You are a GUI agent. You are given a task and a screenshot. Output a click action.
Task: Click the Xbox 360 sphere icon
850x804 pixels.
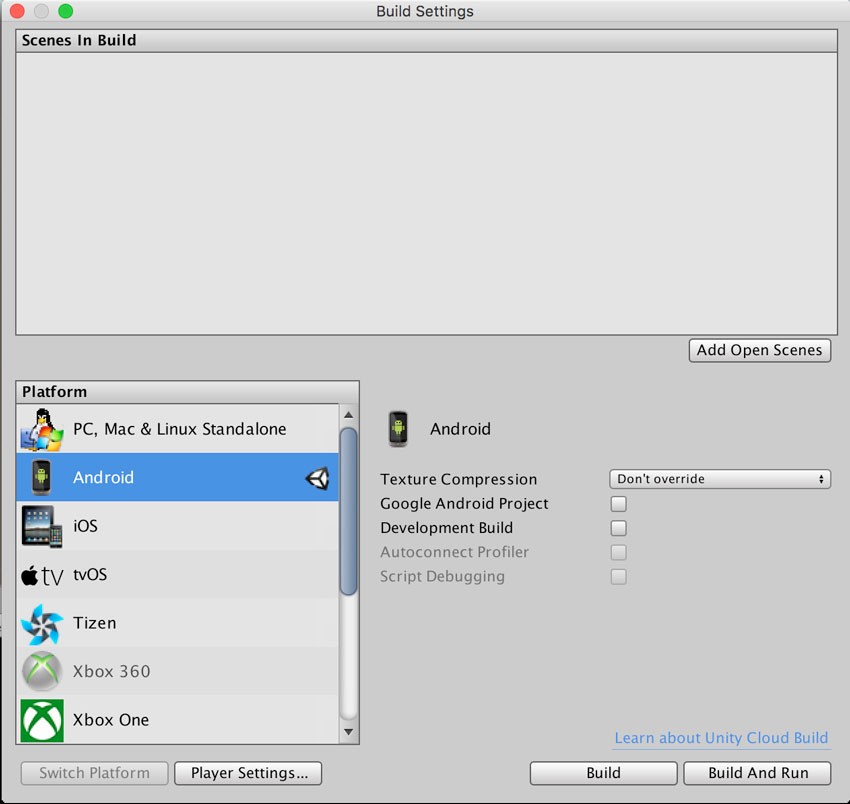point(42,672)
